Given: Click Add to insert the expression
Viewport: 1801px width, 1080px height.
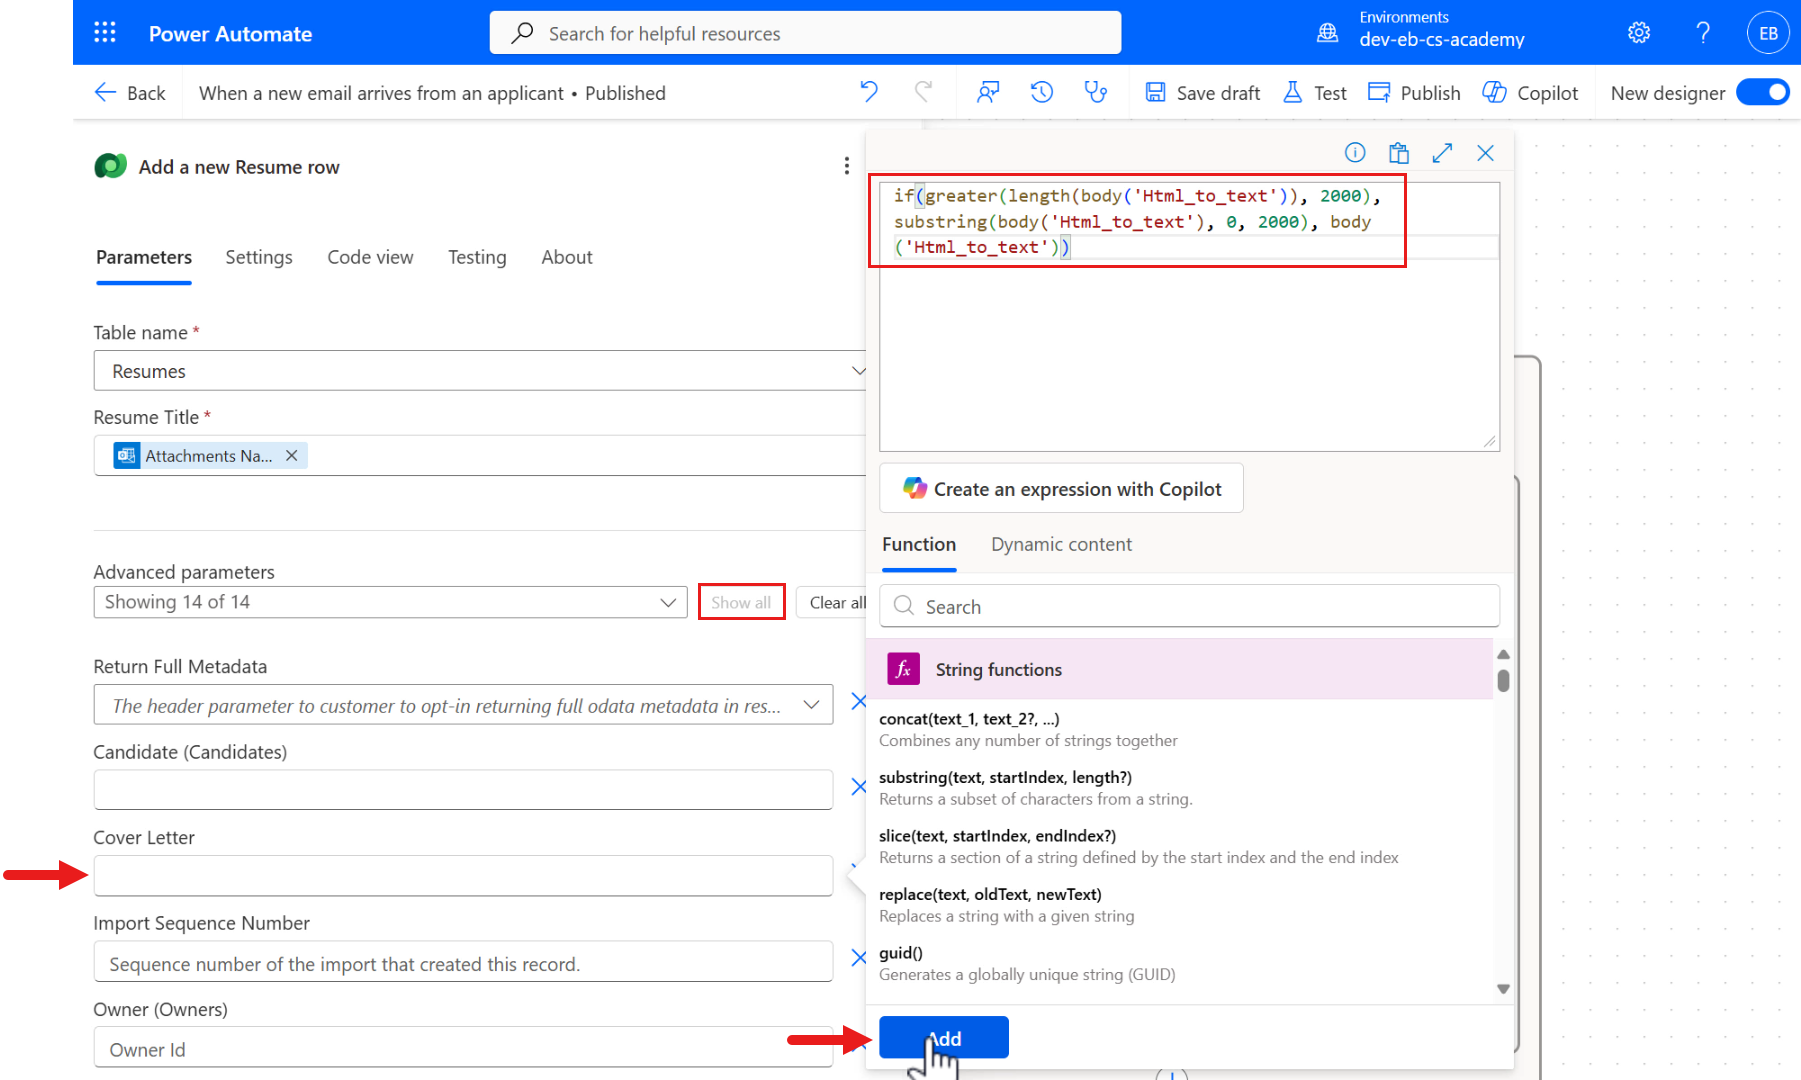Looking at the screenshot, I should [943, 1037].
